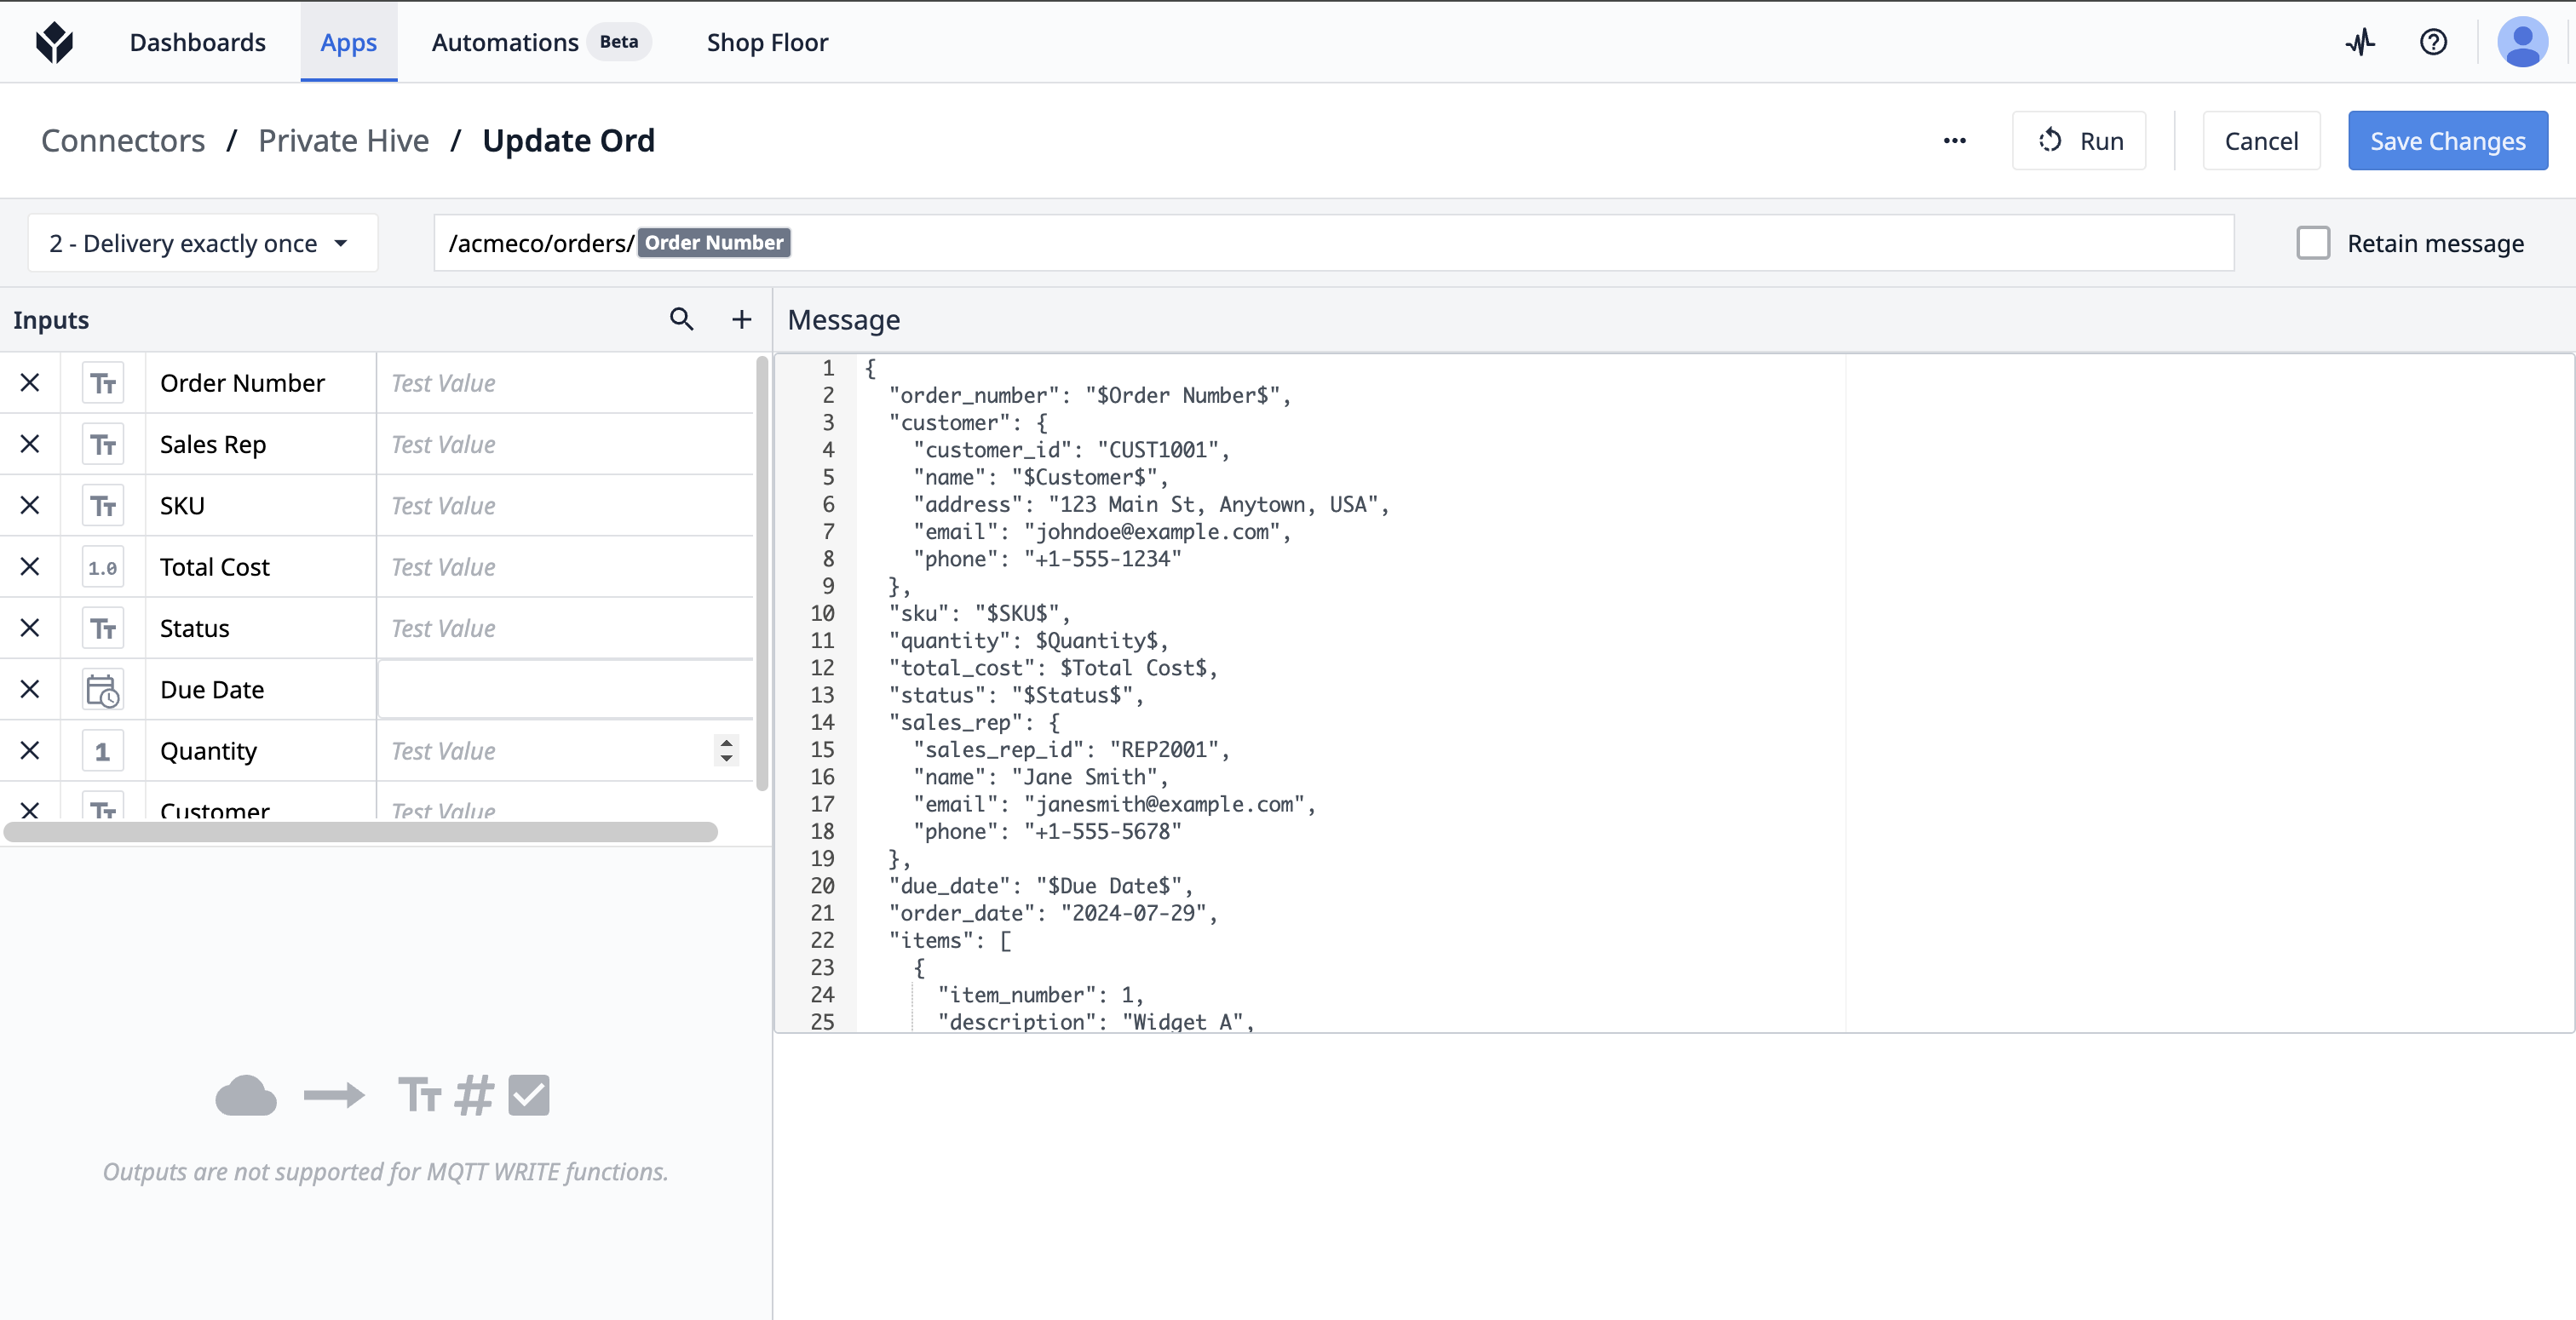The height and width of the screenshot is (1320, 2576).
Task: Remove the Quantity input
Action: coord(30,751)
